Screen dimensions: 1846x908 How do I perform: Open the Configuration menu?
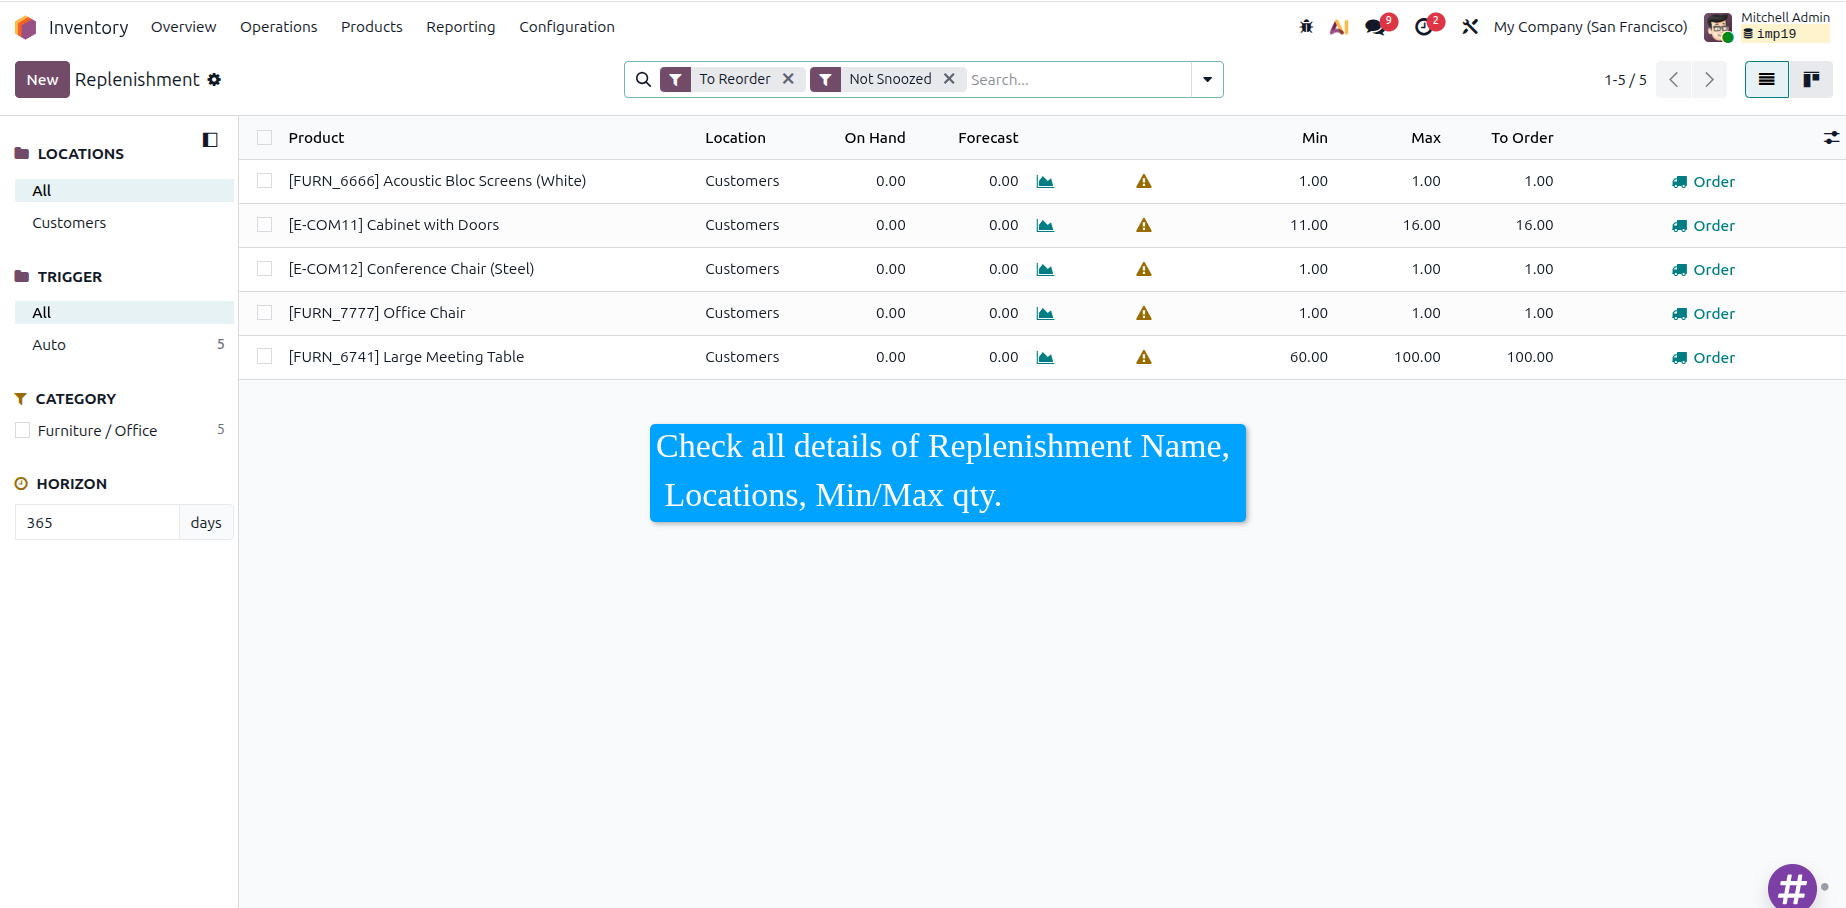click(x=566, y=27)
